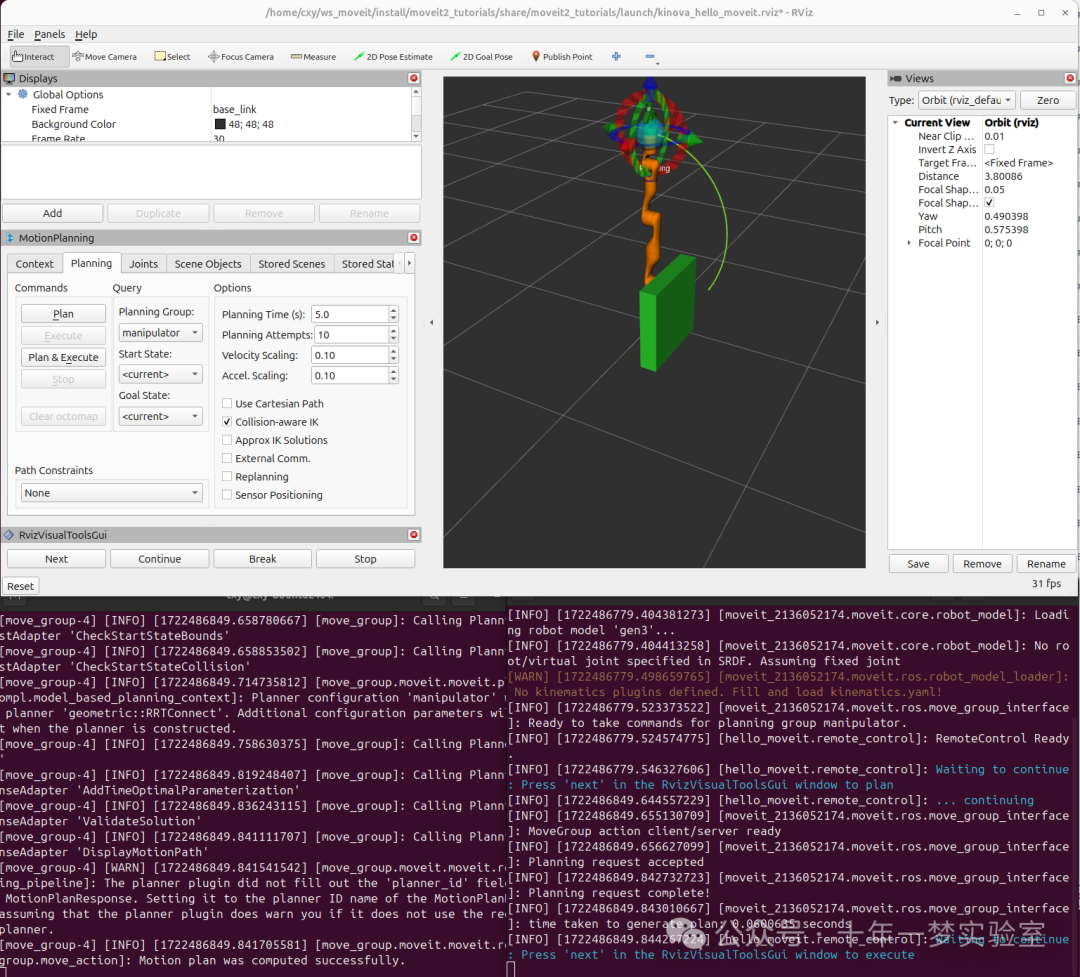Choose the Select tool
Screen dimensions: 1080x977
pos(172,56)
